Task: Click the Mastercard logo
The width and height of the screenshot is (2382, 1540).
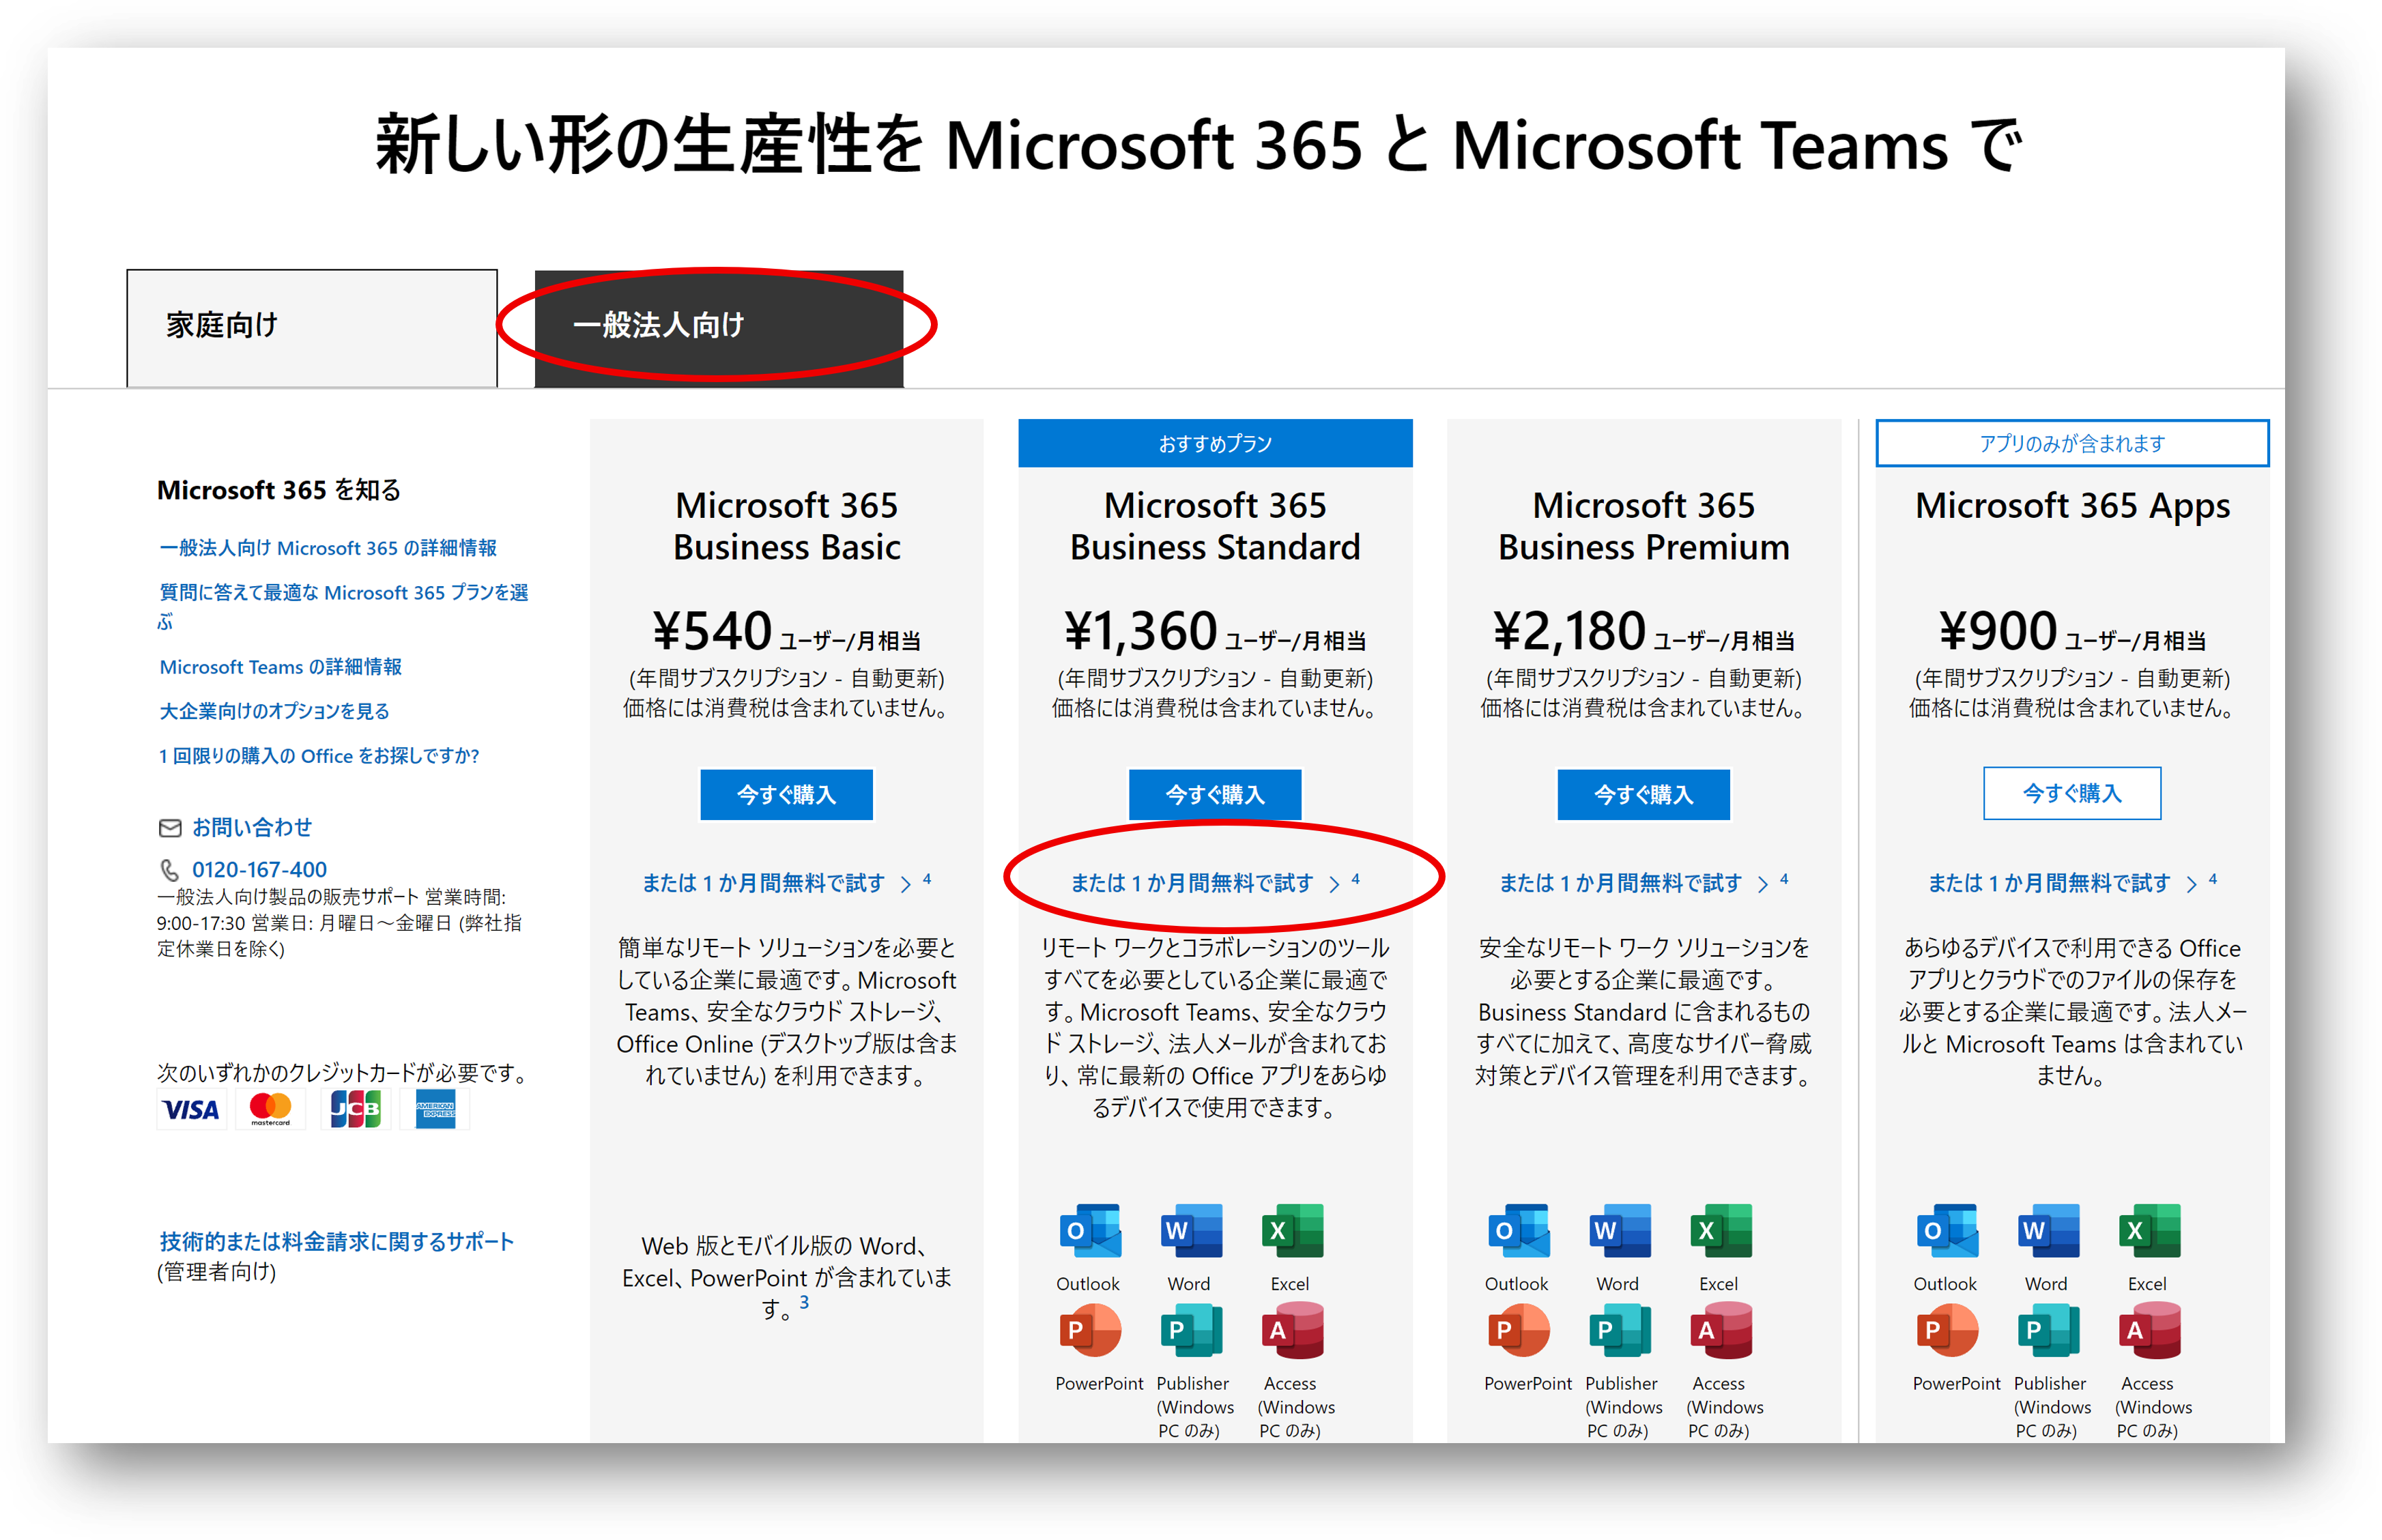Action: pyautogui.click(x=270, y=1110)
